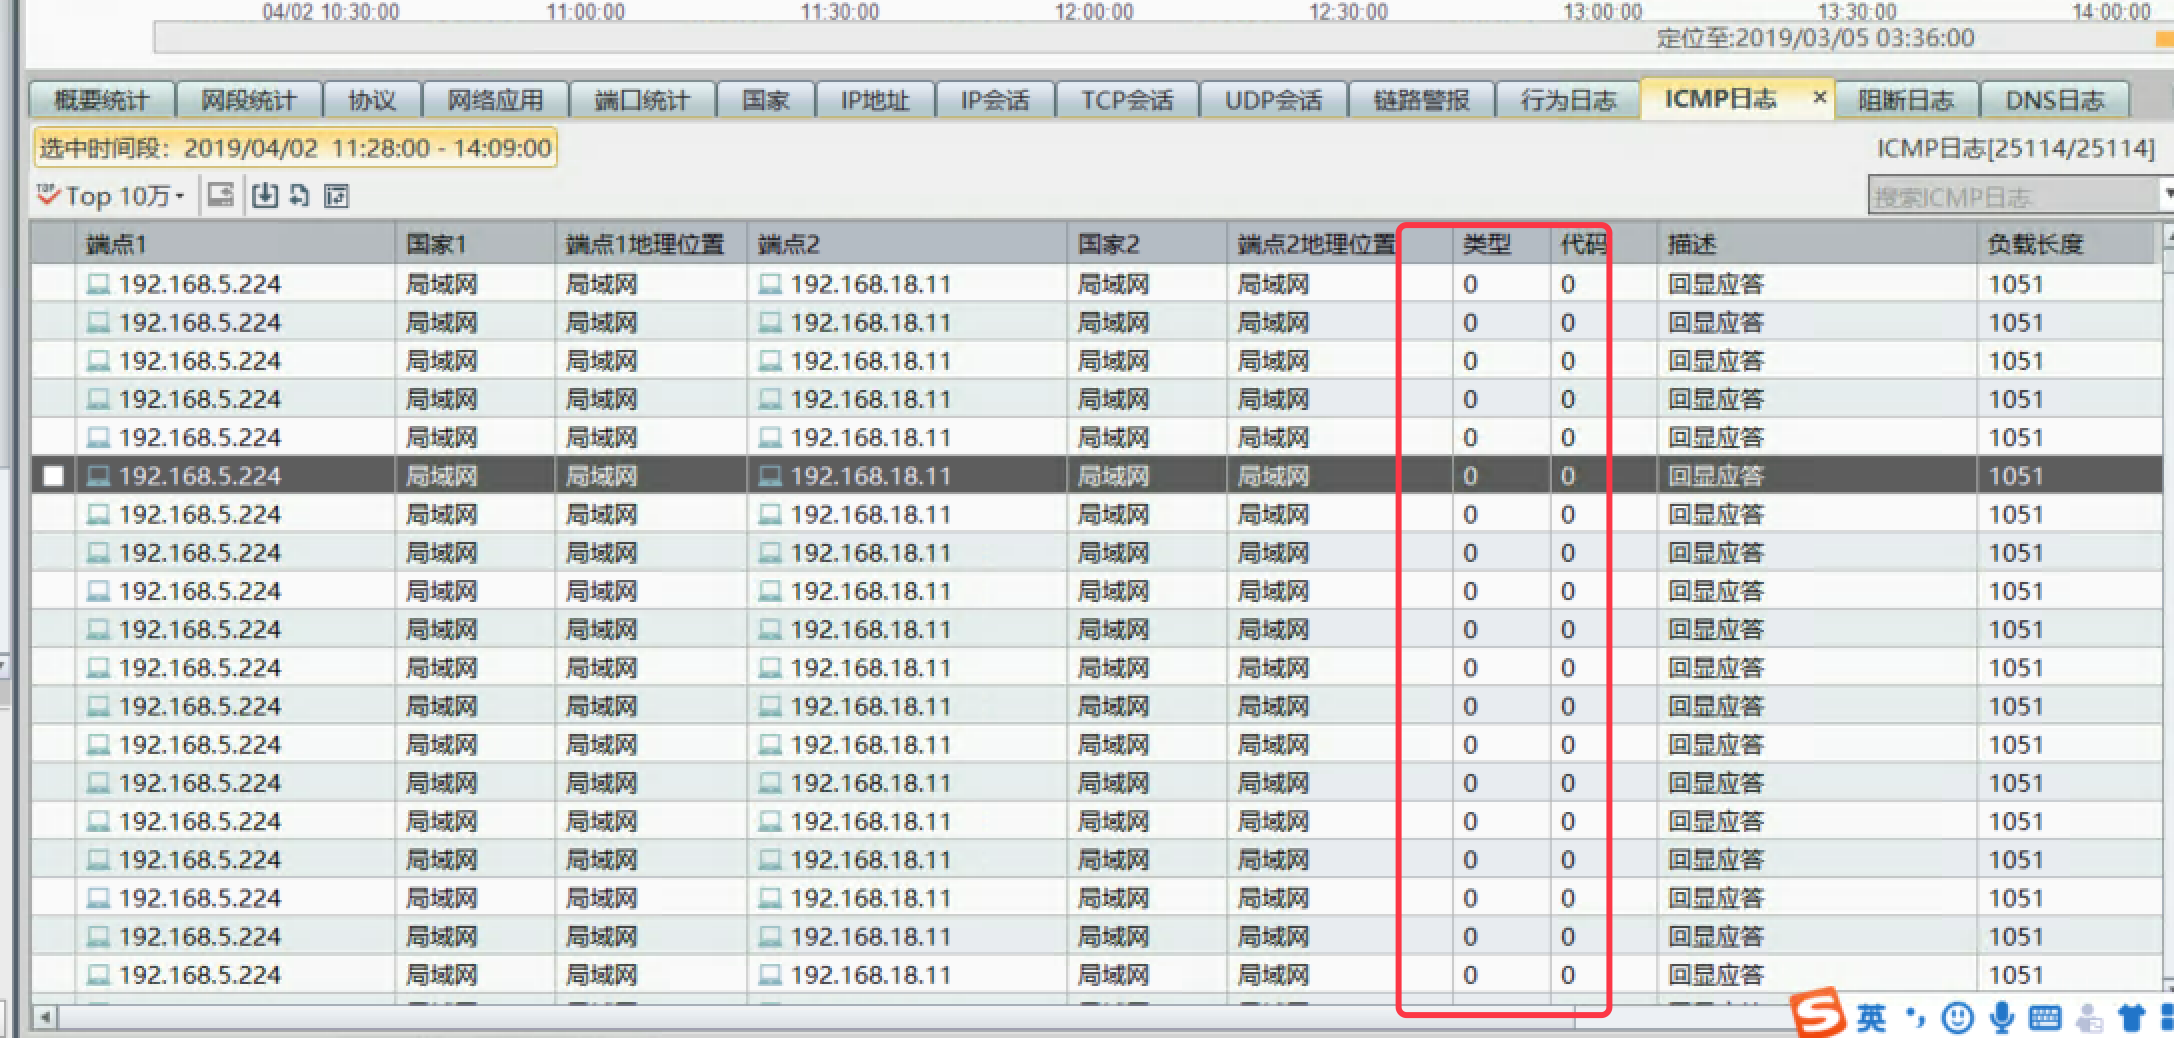
Task: Click the 负载长度 column header
Action: pyautogui.click(x=2035, y=244)
